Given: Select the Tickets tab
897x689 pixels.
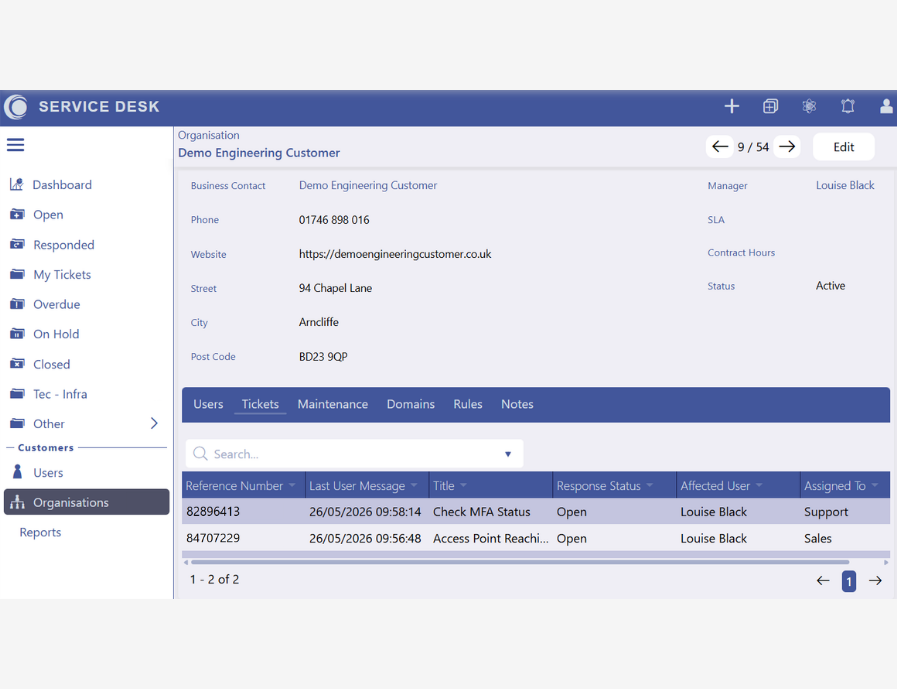Looking at the screenshot, I should [260, 404].
